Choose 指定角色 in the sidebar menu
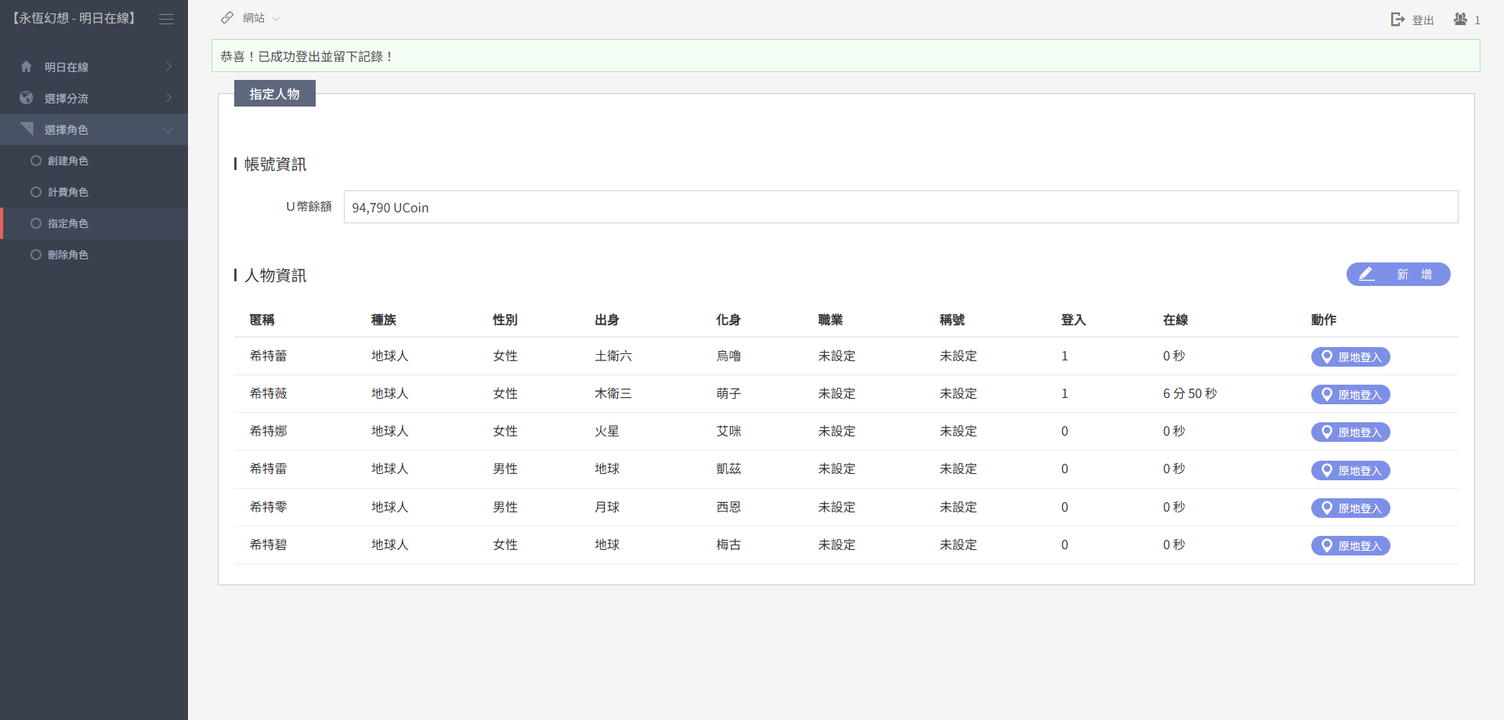 tap(68, 224)
